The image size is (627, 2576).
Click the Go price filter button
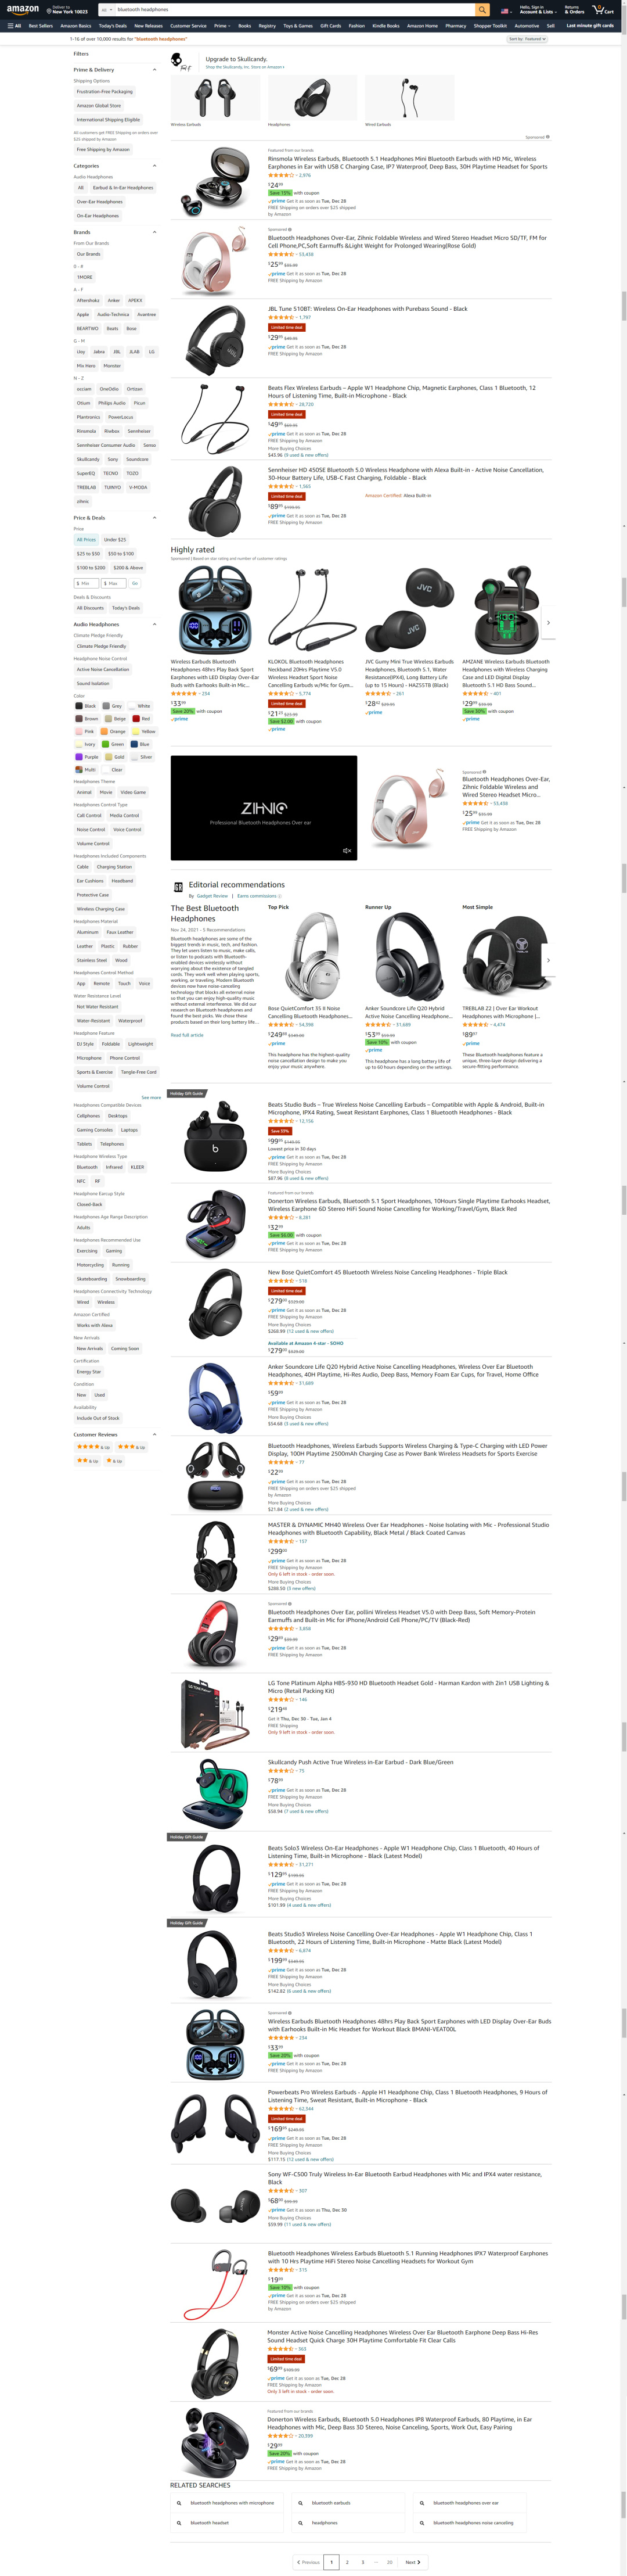point(134,583)
